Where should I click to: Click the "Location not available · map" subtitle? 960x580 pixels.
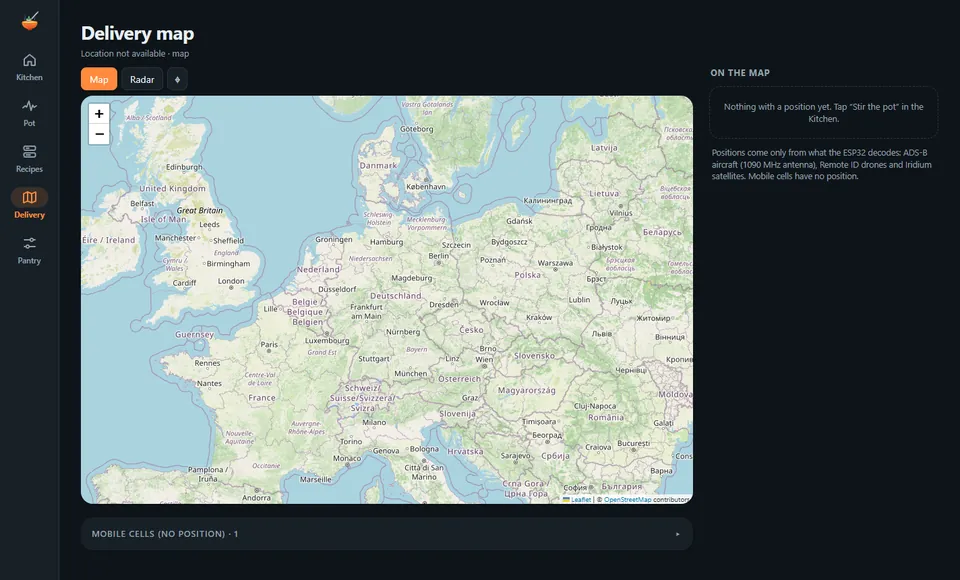[135, 53]
